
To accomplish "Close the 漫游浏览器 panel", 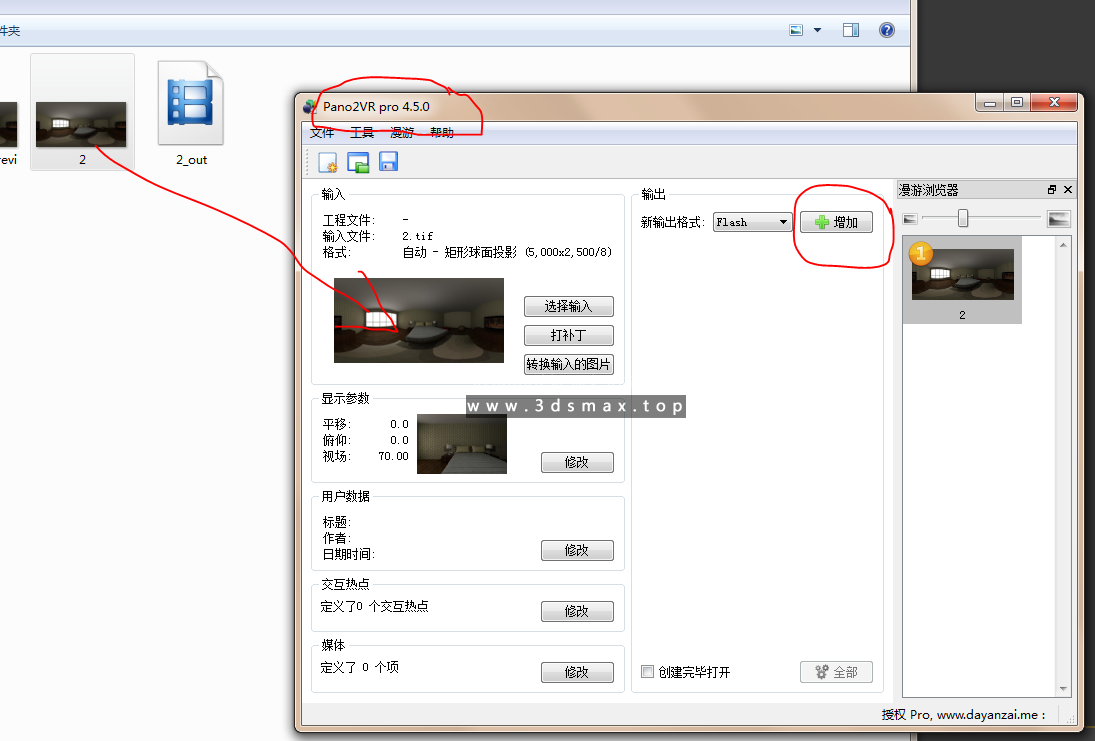I will [x=1068, y=190].
